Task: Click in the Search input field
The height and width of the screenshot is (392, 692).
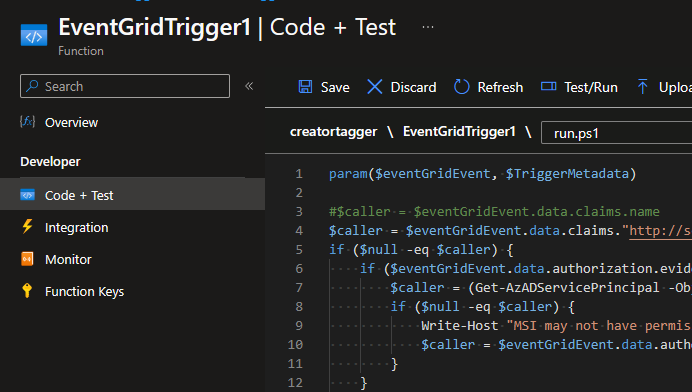Action: point(125,86)
